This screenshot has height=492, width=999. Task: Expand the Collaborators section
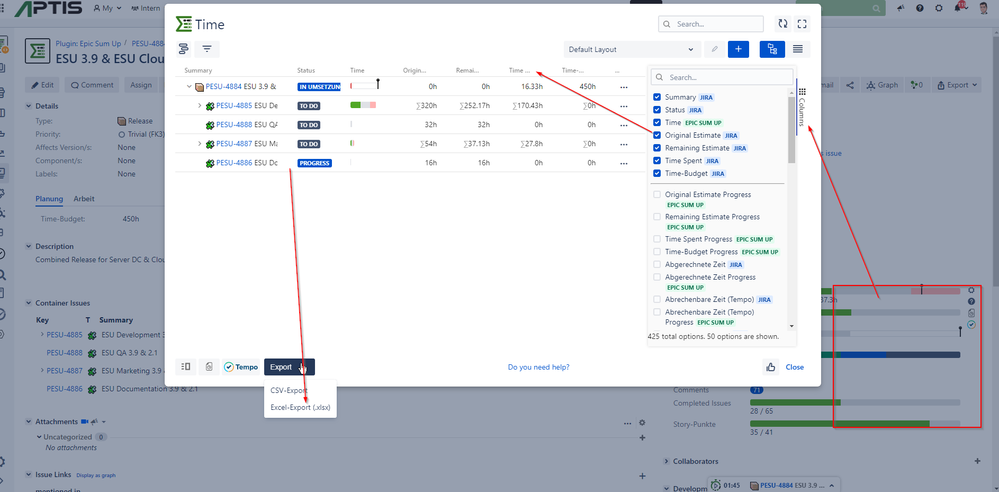[666, 461]
